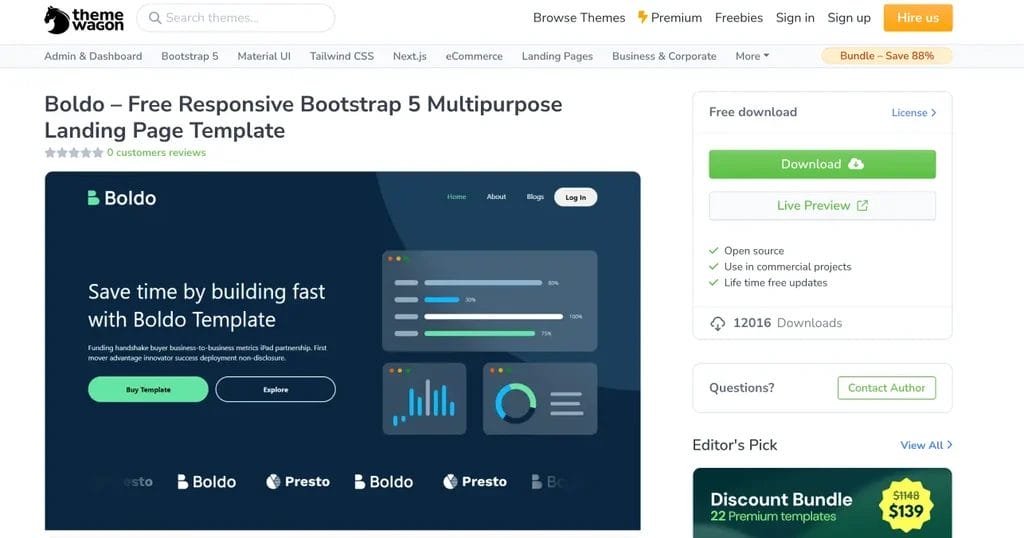Image resolution: width=1024 pixels, height=538 pixels.
Task: Click the Log In pill in preview
Action: [575, 197]
